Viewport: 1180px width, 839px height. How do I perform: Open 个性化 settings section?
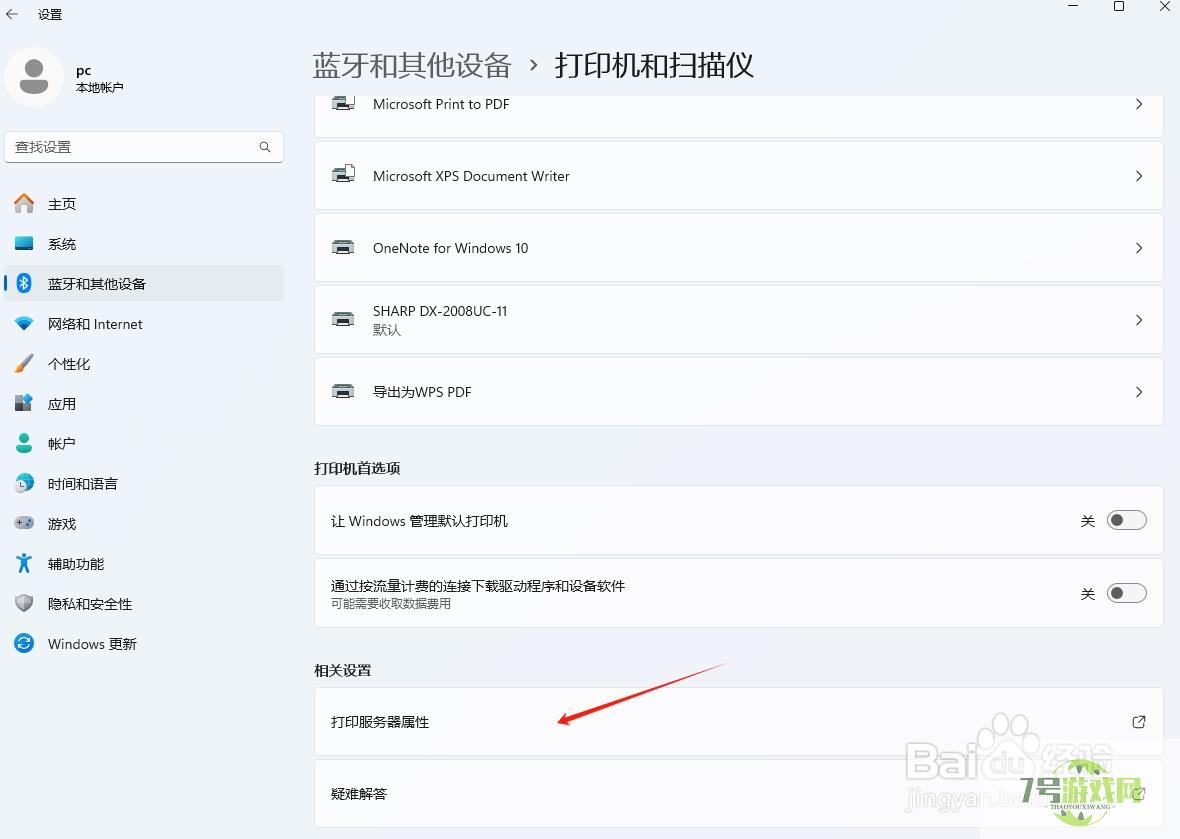coord(144,363)
